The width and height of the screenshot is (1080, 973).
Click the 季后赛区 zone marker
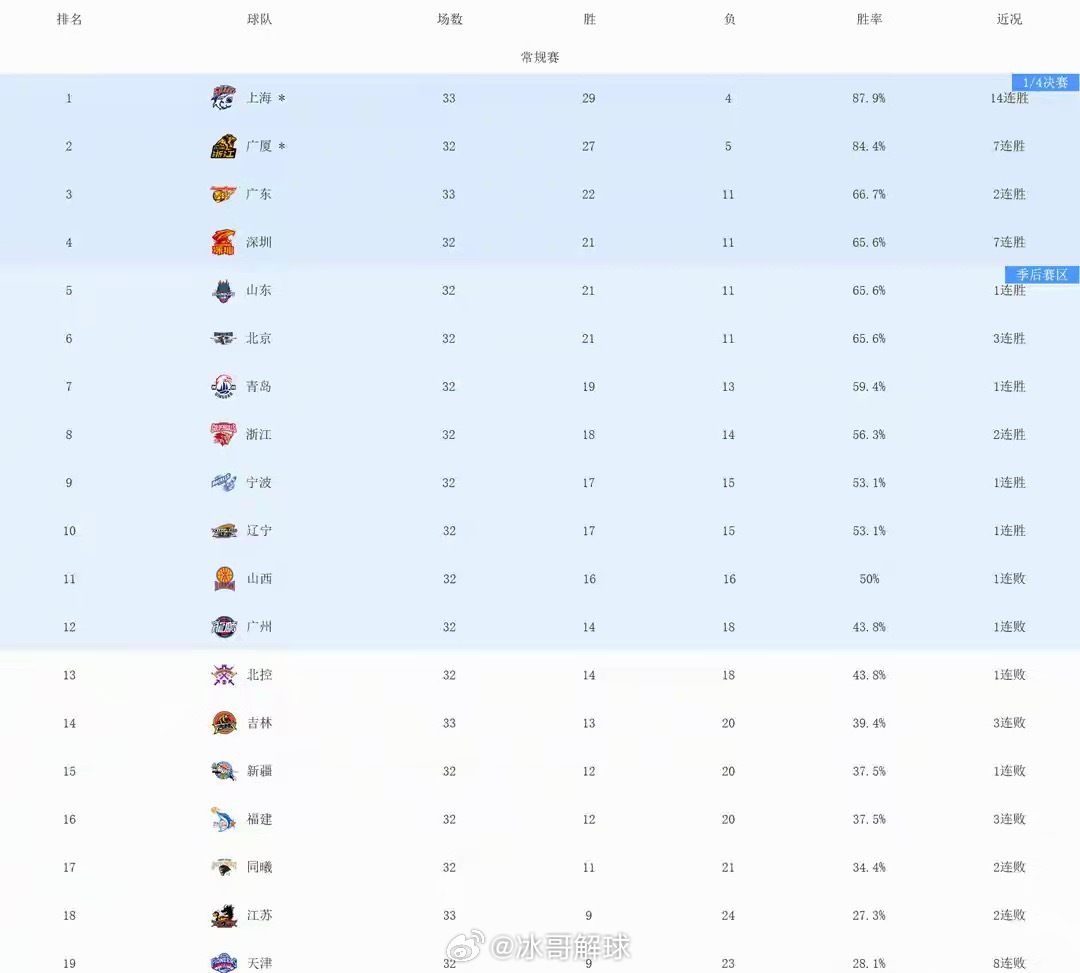[x=1041, y=274]
